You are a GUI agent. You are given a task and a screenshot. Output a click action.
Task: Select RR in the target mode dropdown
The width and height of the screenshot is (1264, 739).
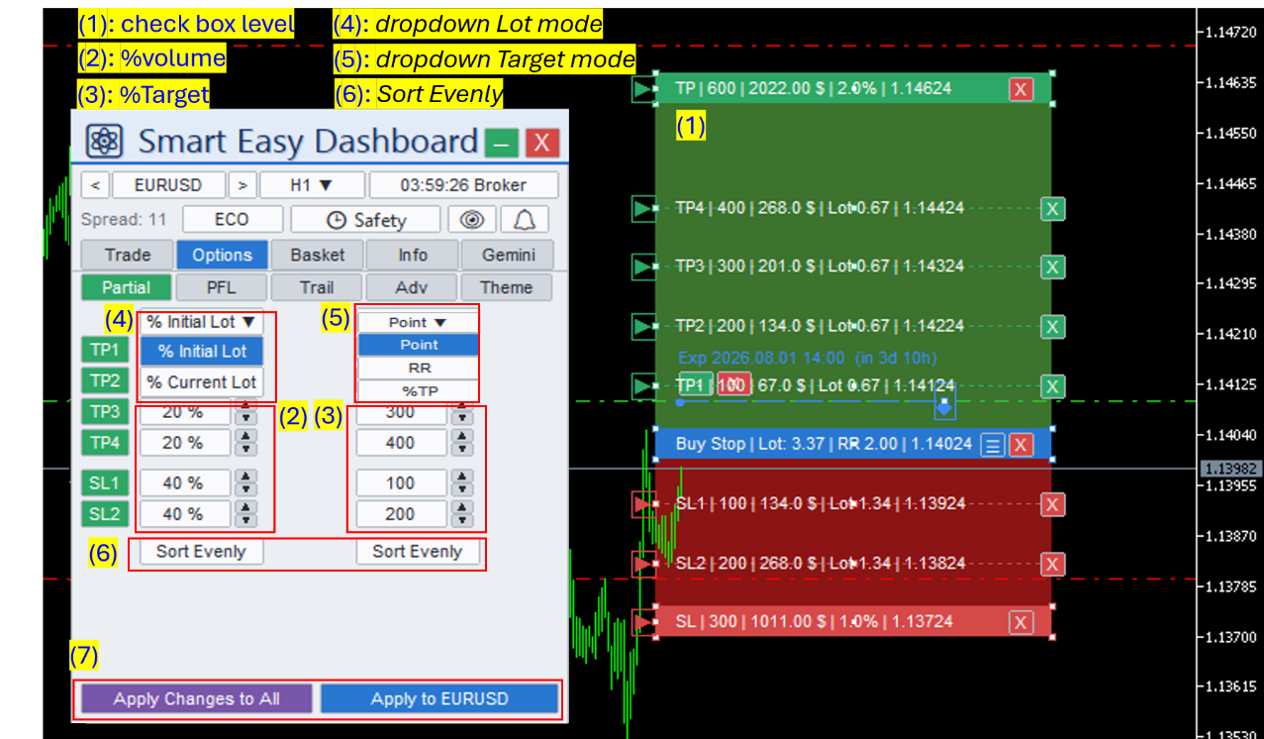pos(419,368)
